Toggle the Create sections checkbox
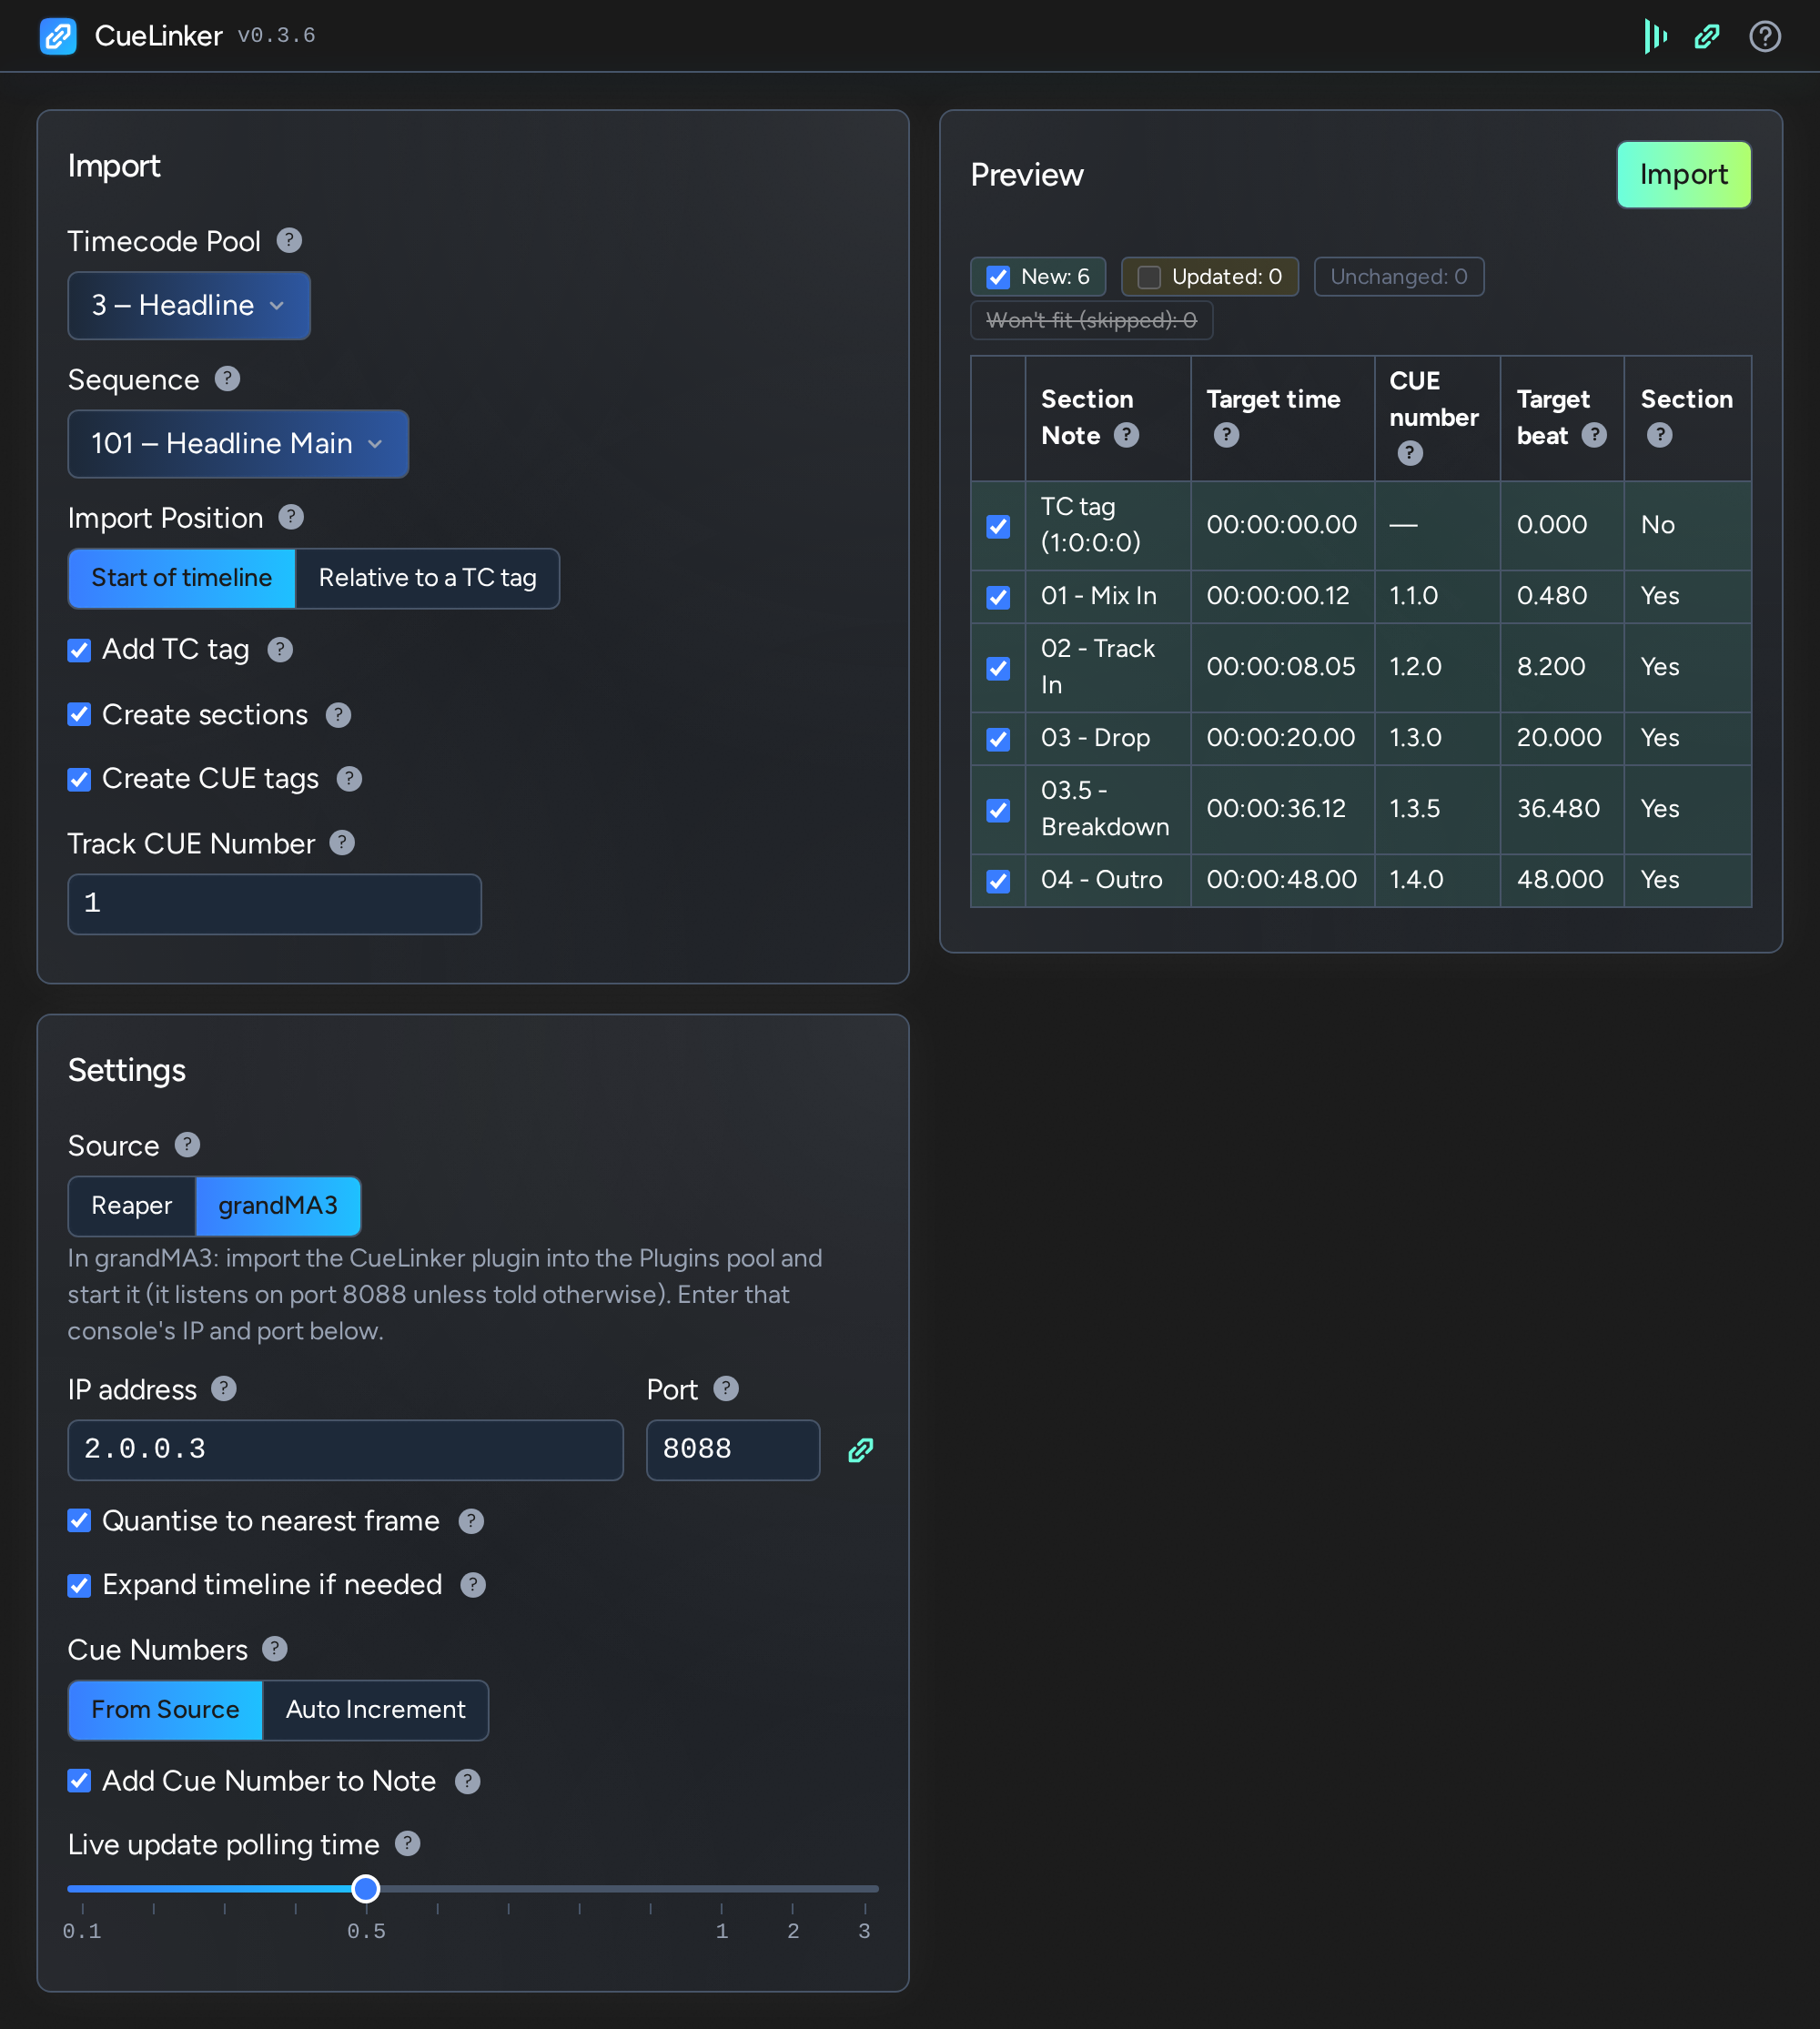This screenshot has width=1820, height=2029. 79,714
